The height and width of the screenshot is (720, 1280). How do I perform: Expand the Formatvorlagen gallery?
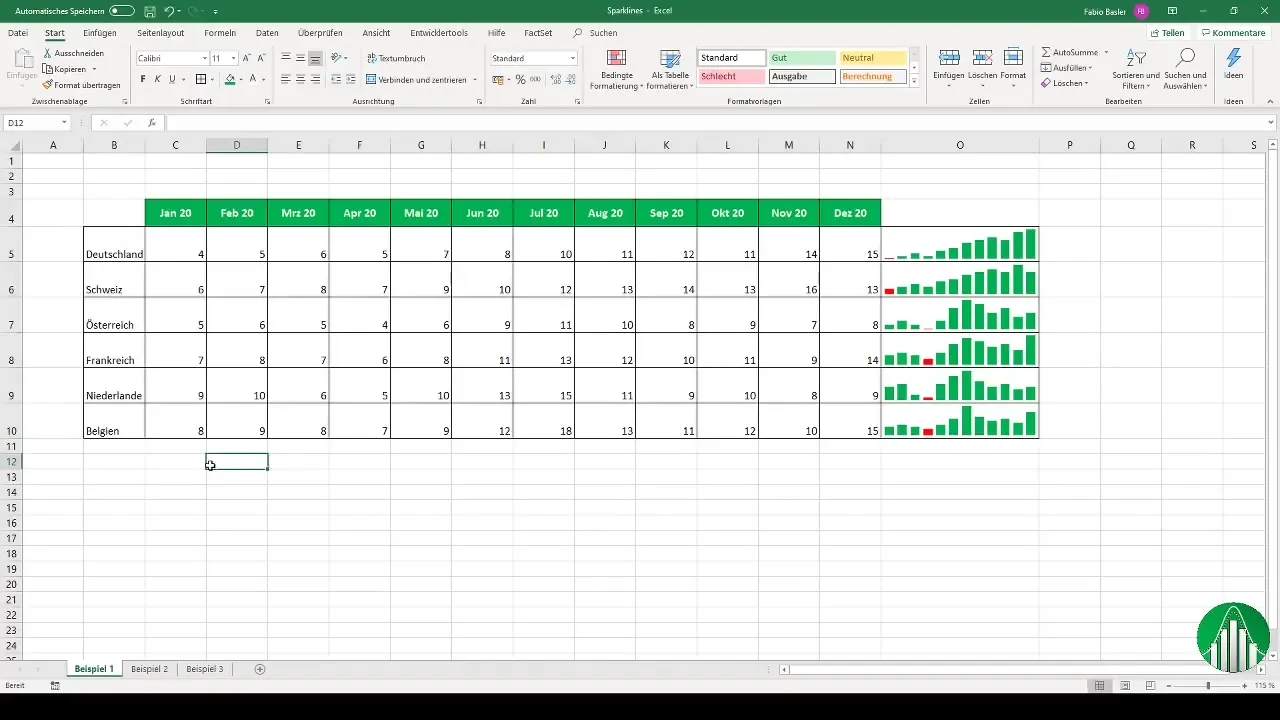pos(914,81)
